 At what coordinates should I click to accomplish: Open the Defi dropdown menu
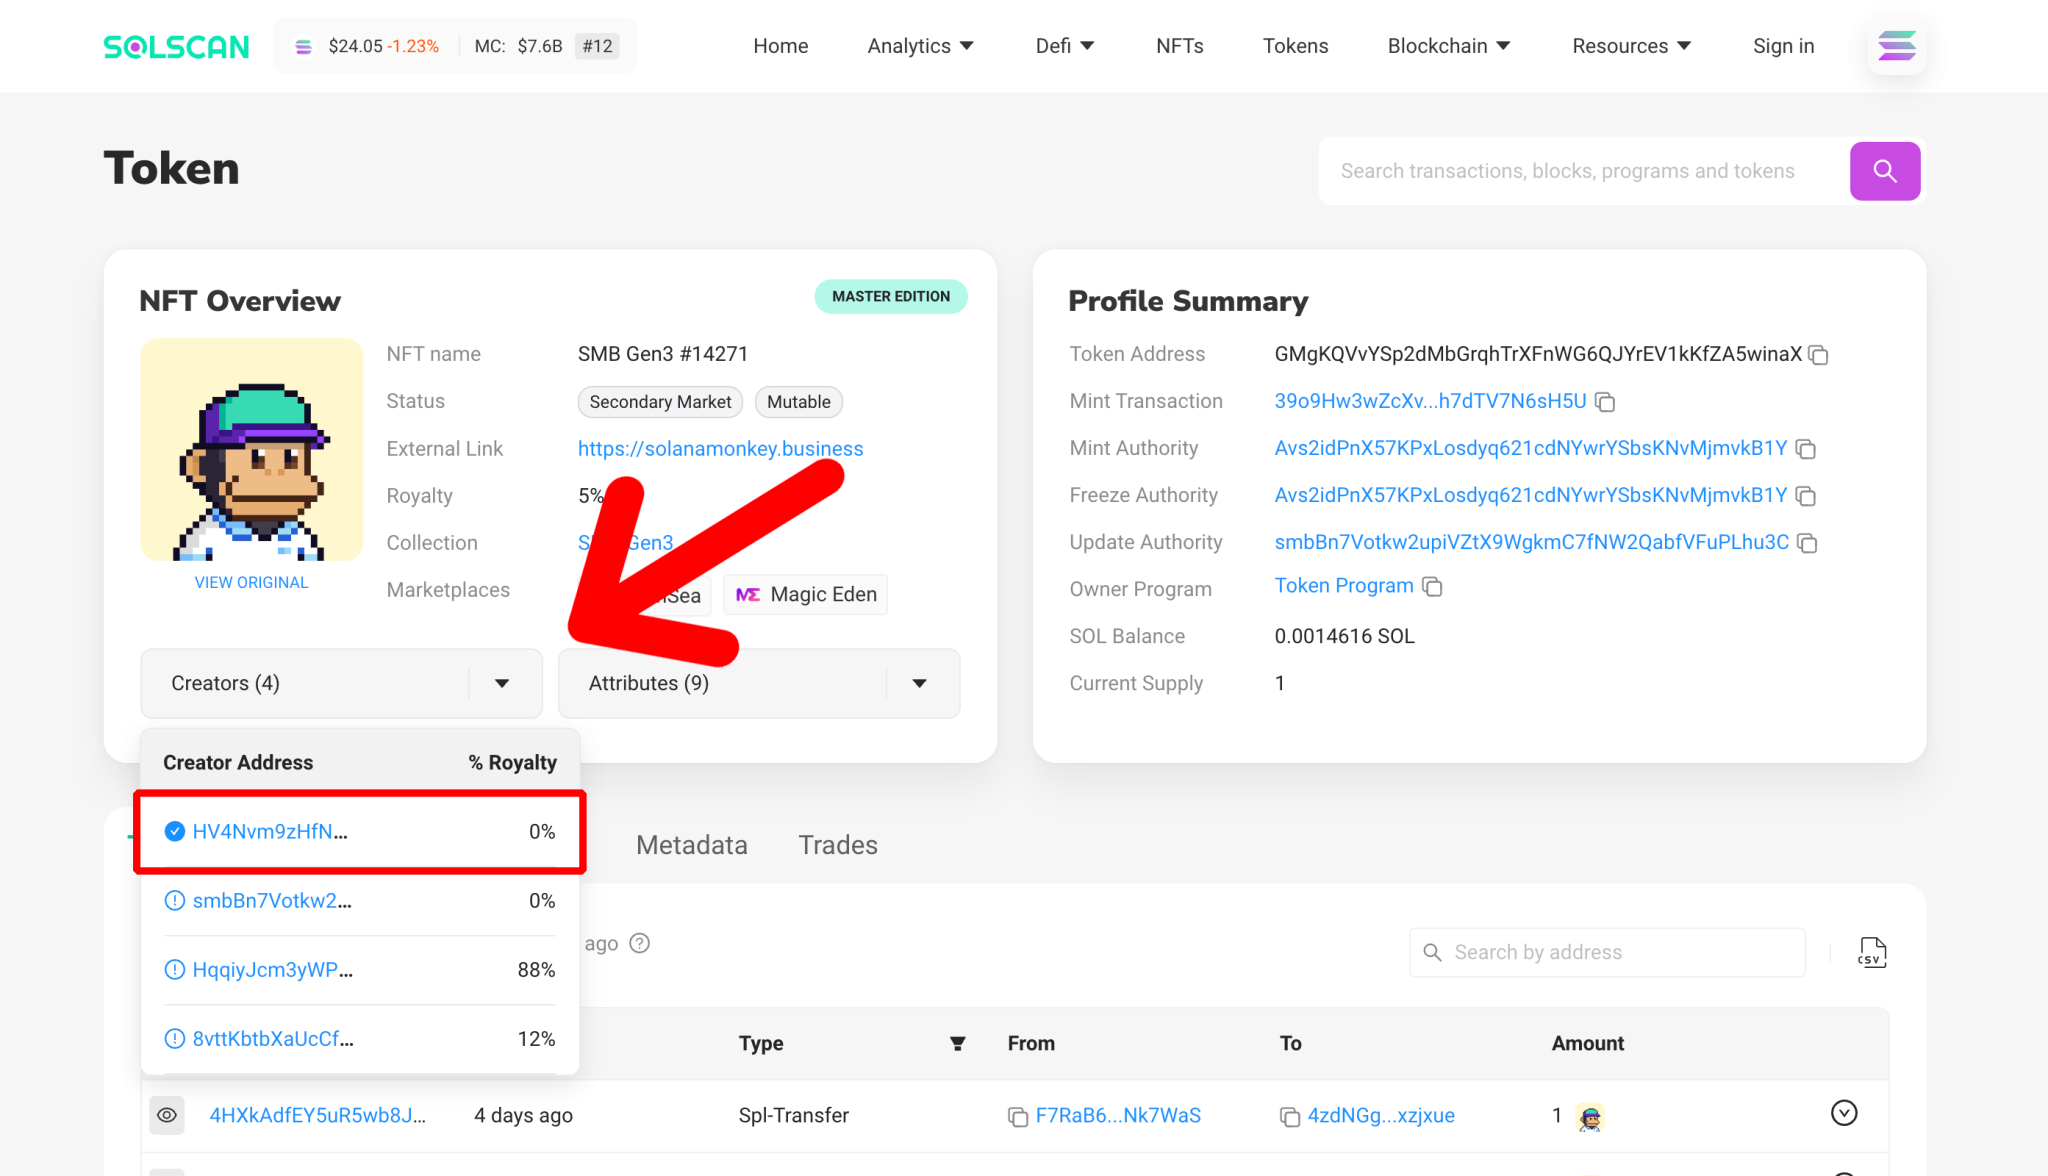[1065, 46]
